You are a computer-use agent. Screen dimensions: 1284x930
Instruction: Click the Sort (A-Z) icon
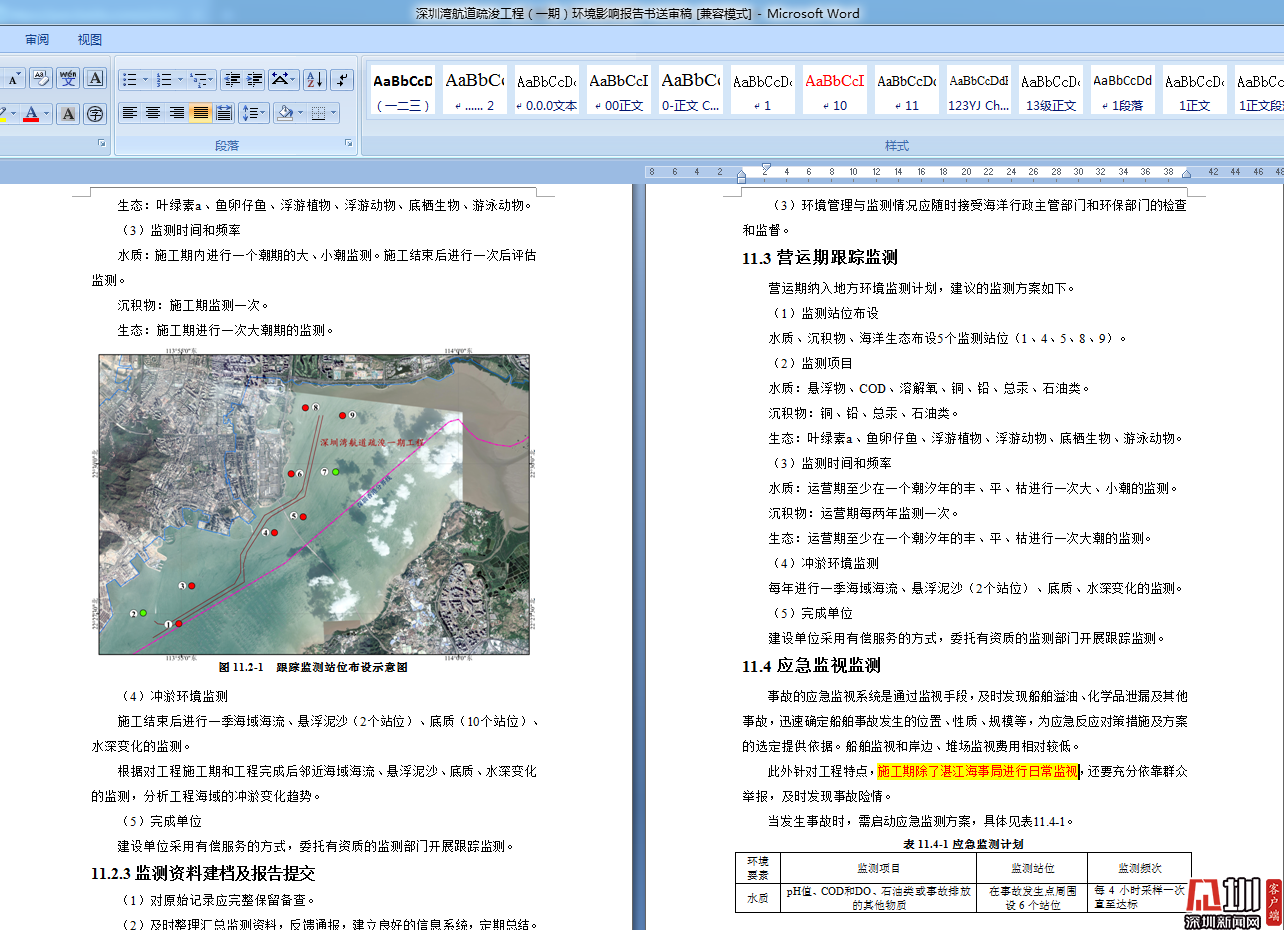pyautogui.click(x=314, y=80)
